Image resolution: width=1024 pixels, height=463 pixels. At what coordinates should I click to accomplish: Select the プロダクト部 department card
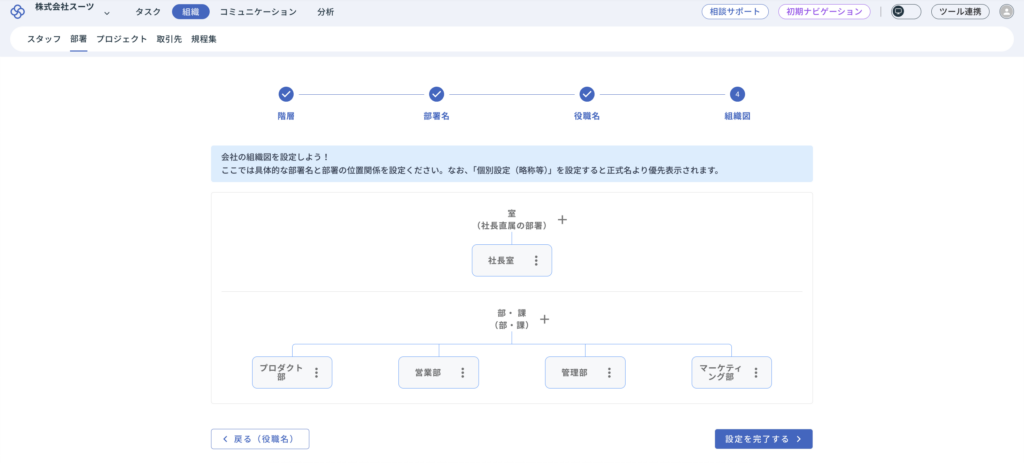pyautogui.click(x=292, y=373)
